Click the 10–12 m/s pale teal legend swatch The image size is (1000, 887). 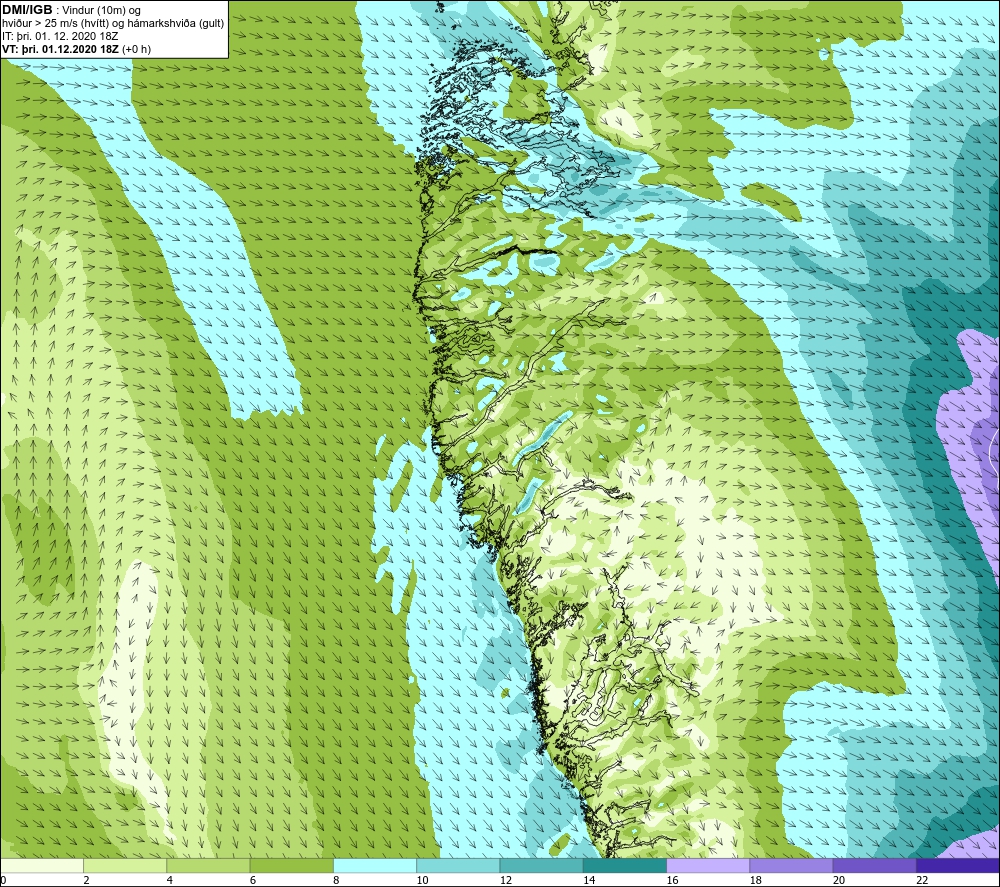pos(458,865)
